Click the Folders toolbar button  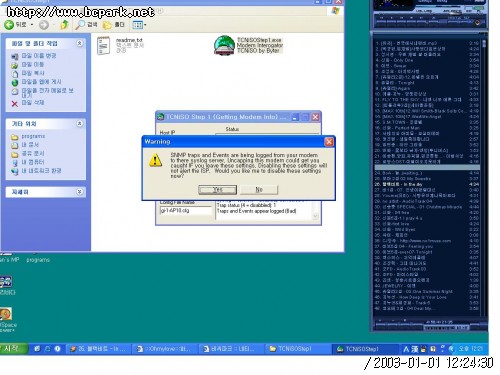(114, 25)
